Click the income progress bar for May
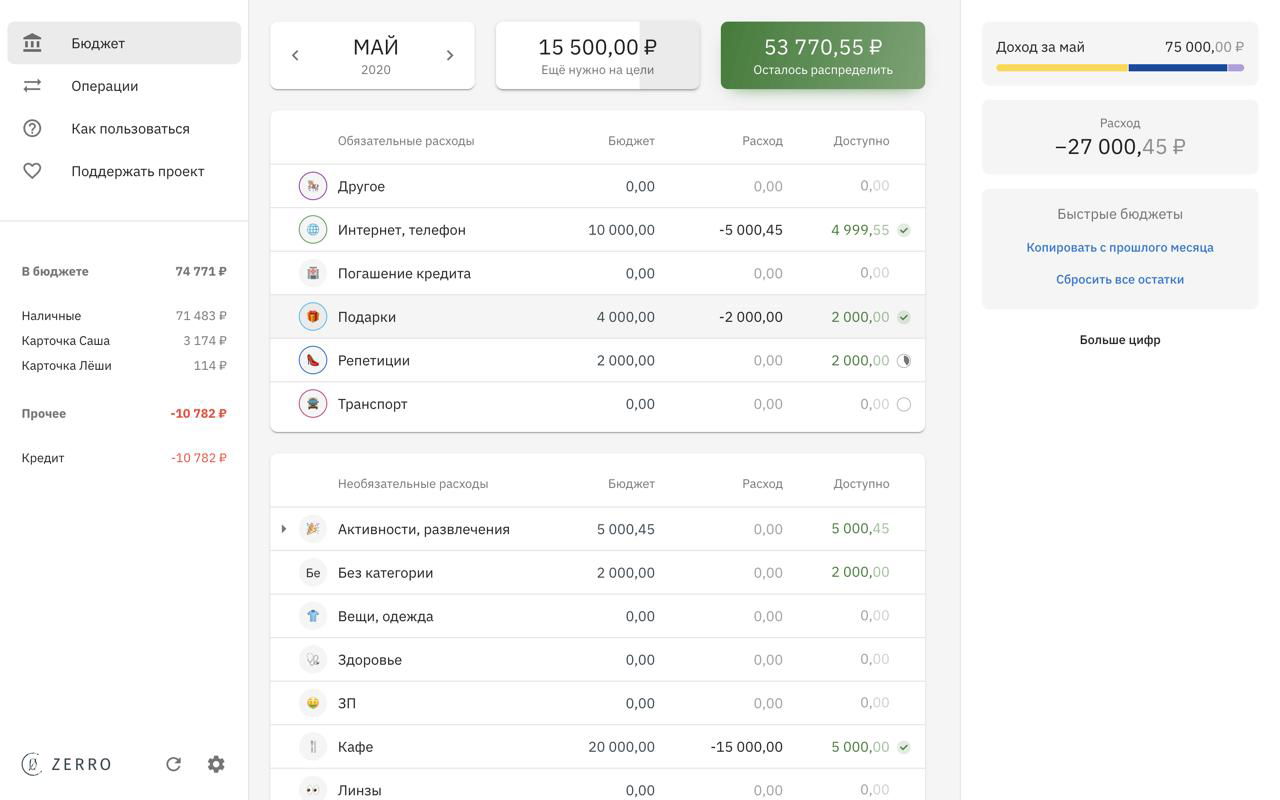1280x800 pixels. click(x=1120, y=68)
